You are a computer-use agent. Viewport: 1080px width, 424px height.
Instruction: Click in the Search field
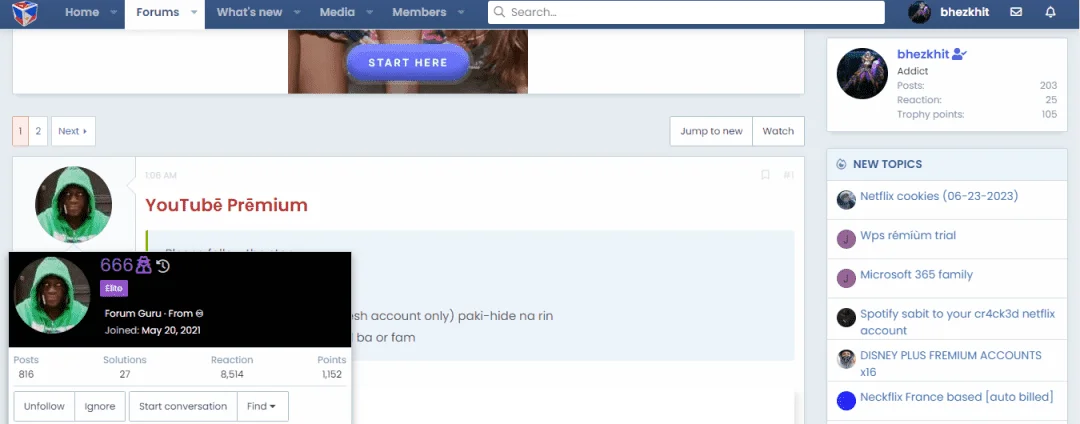pyautogui.click(x=686, y=12)
